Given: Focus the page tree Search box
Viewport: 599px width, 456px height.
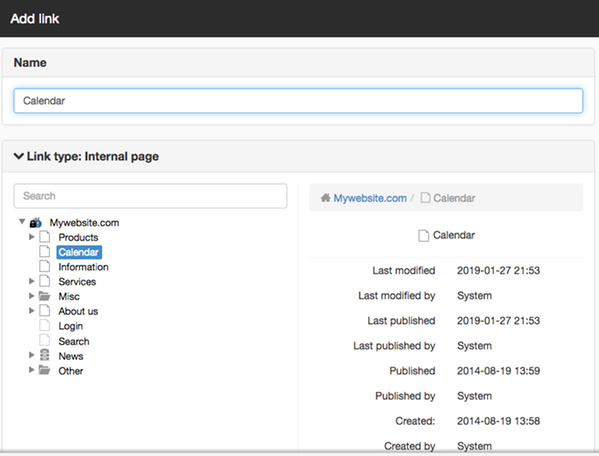Looking at the screenshot, I should coord(151,196).
